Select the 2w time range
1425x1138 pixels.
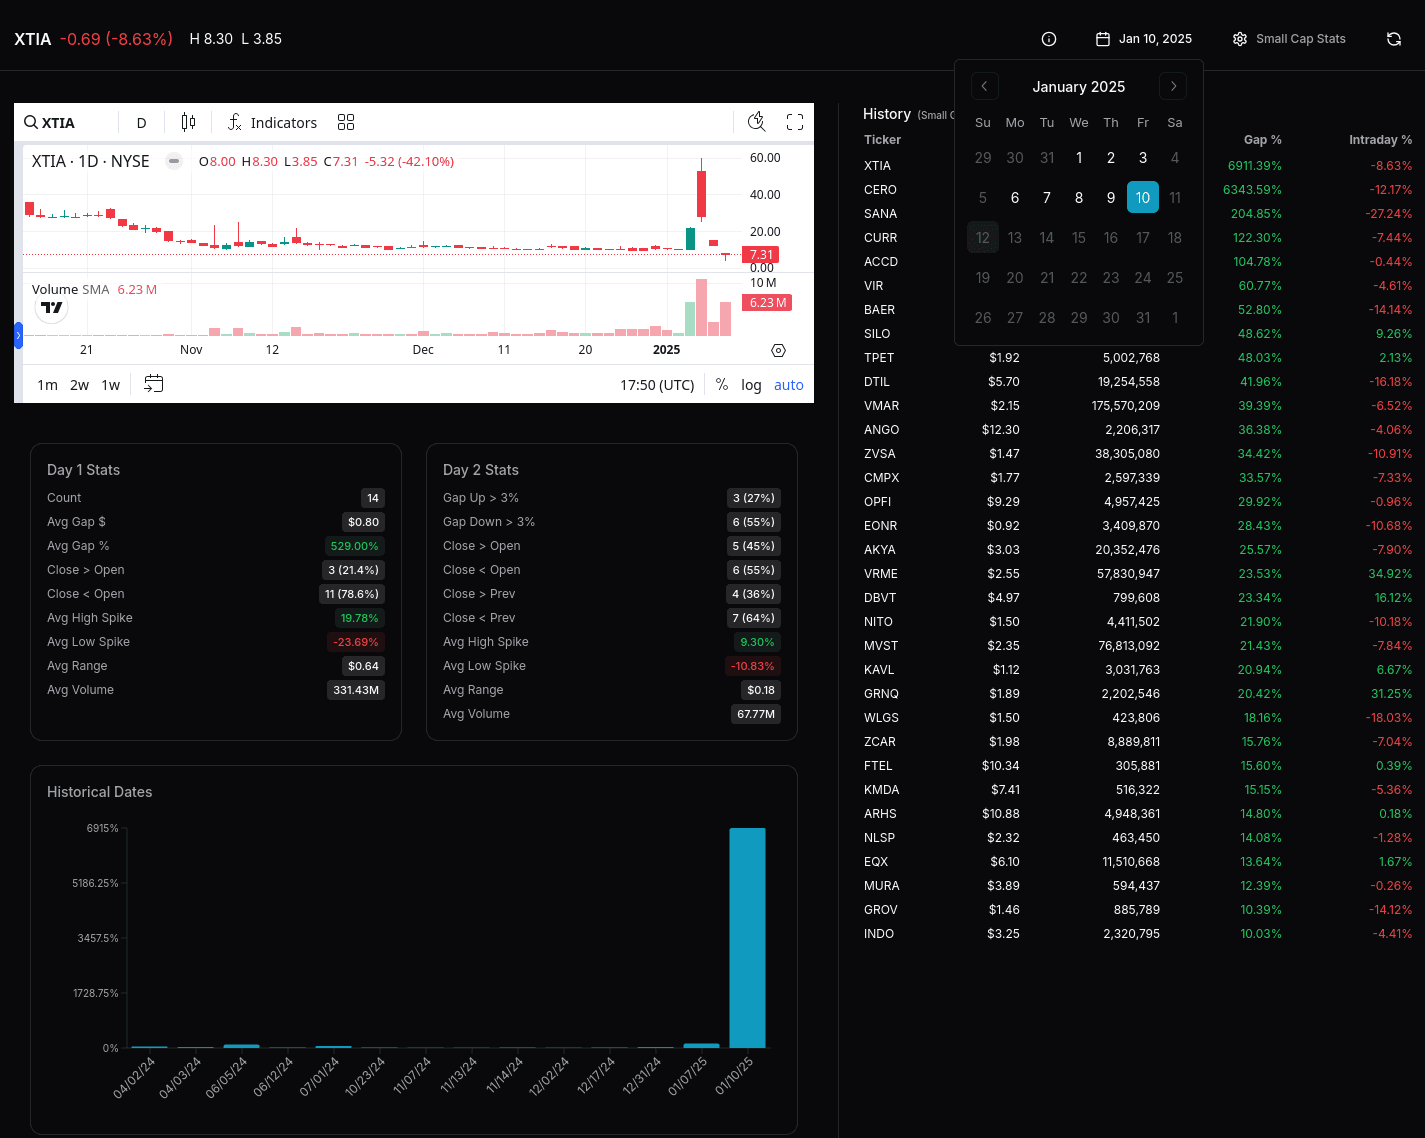click(79, 385)
